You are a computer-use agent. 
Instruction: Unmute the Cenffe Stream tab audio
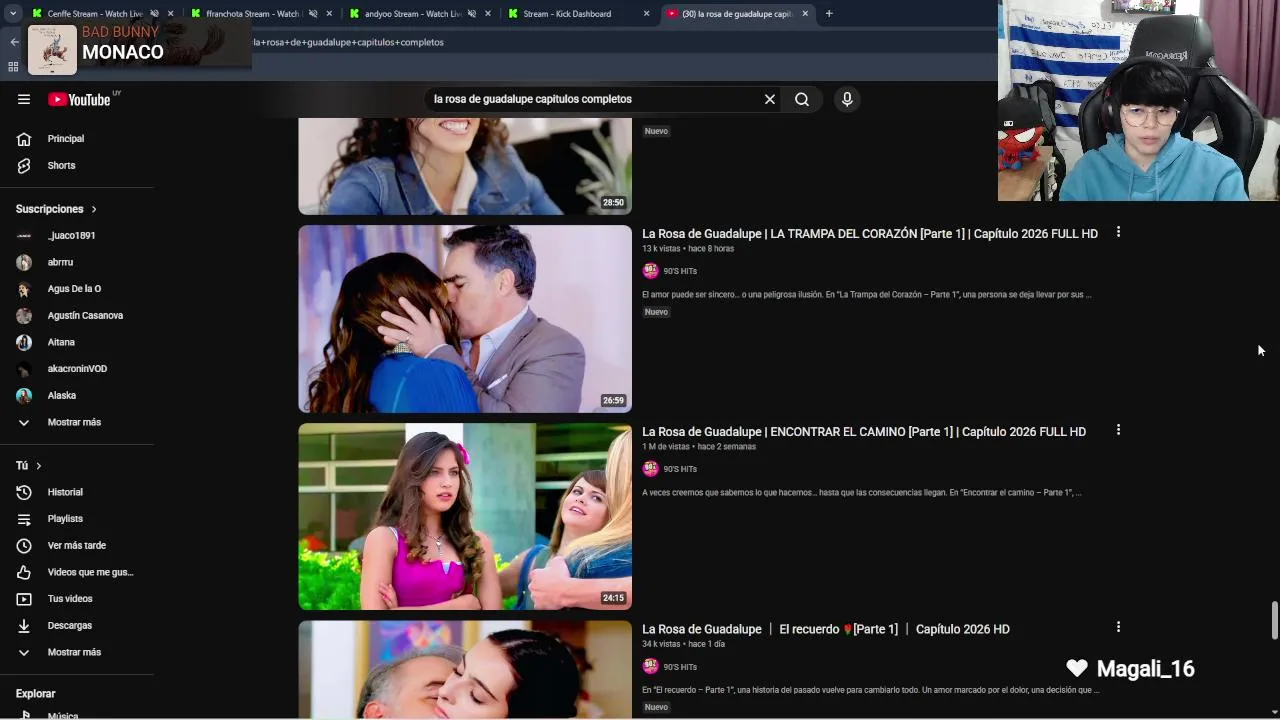pos(154,14)
